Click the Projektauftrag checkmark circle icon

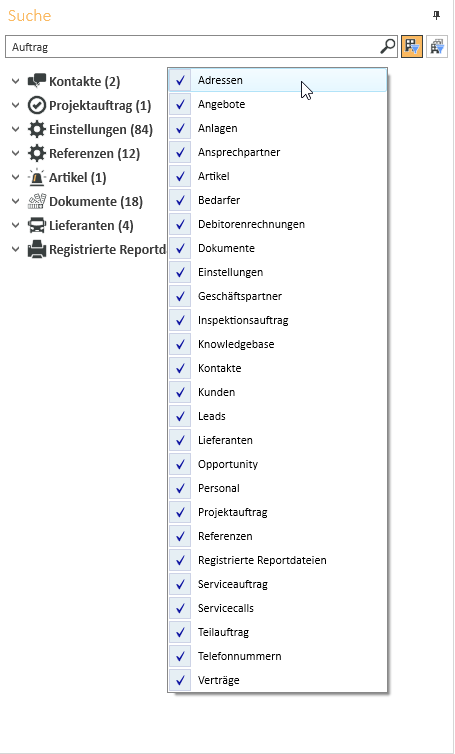coord(37,105)
